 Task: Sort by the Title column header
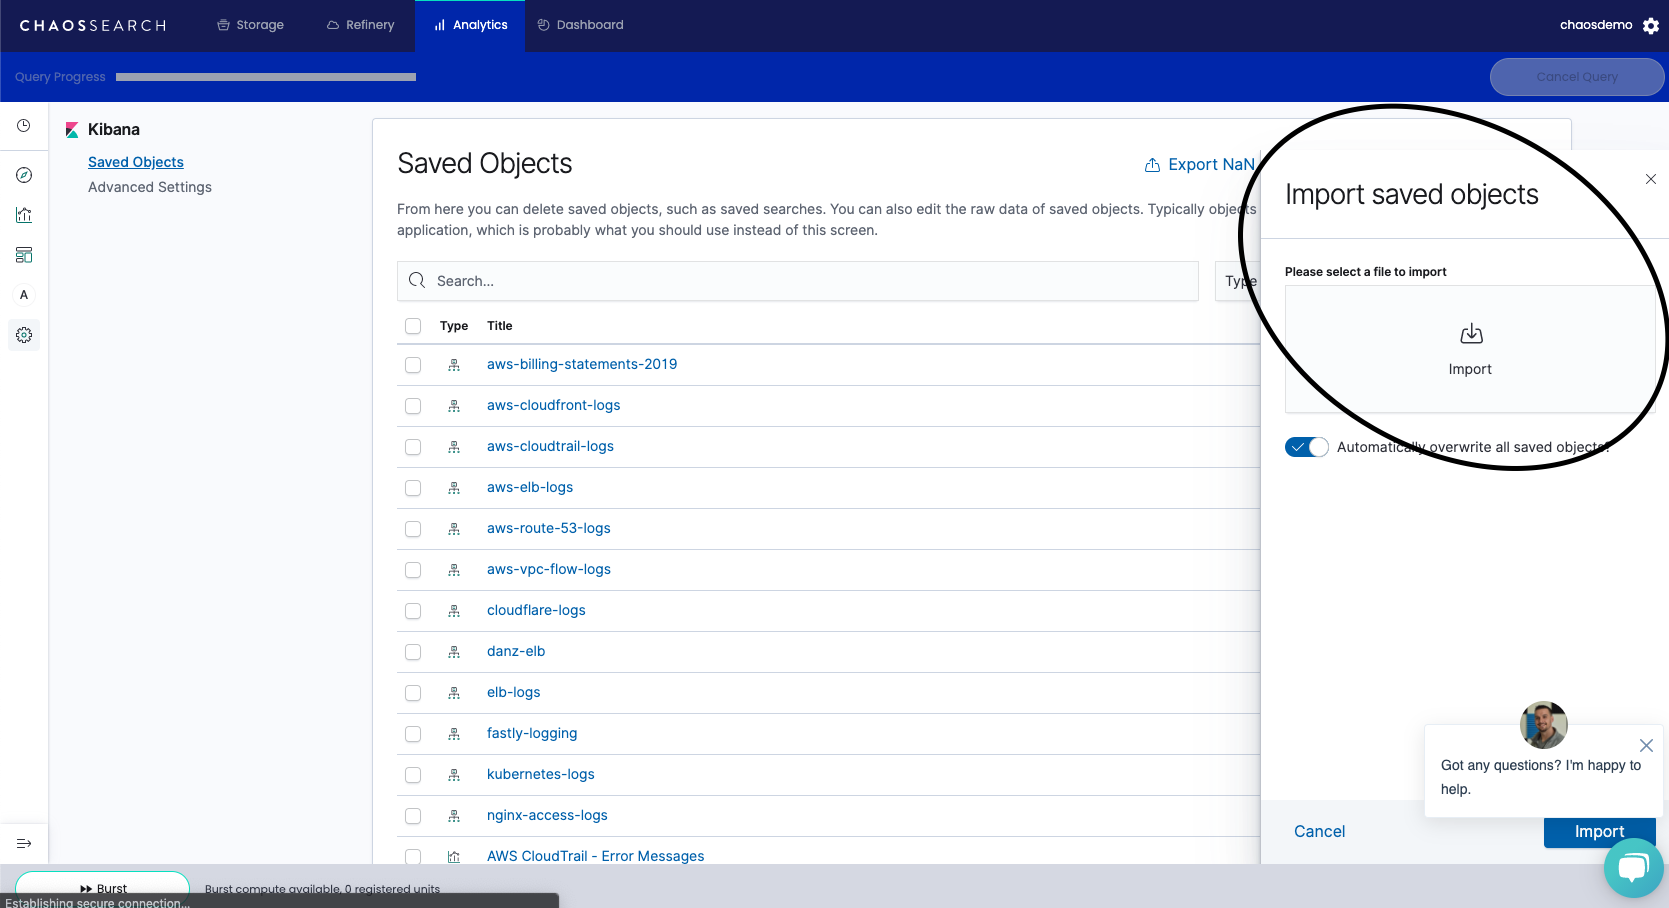tap(499, 326)
